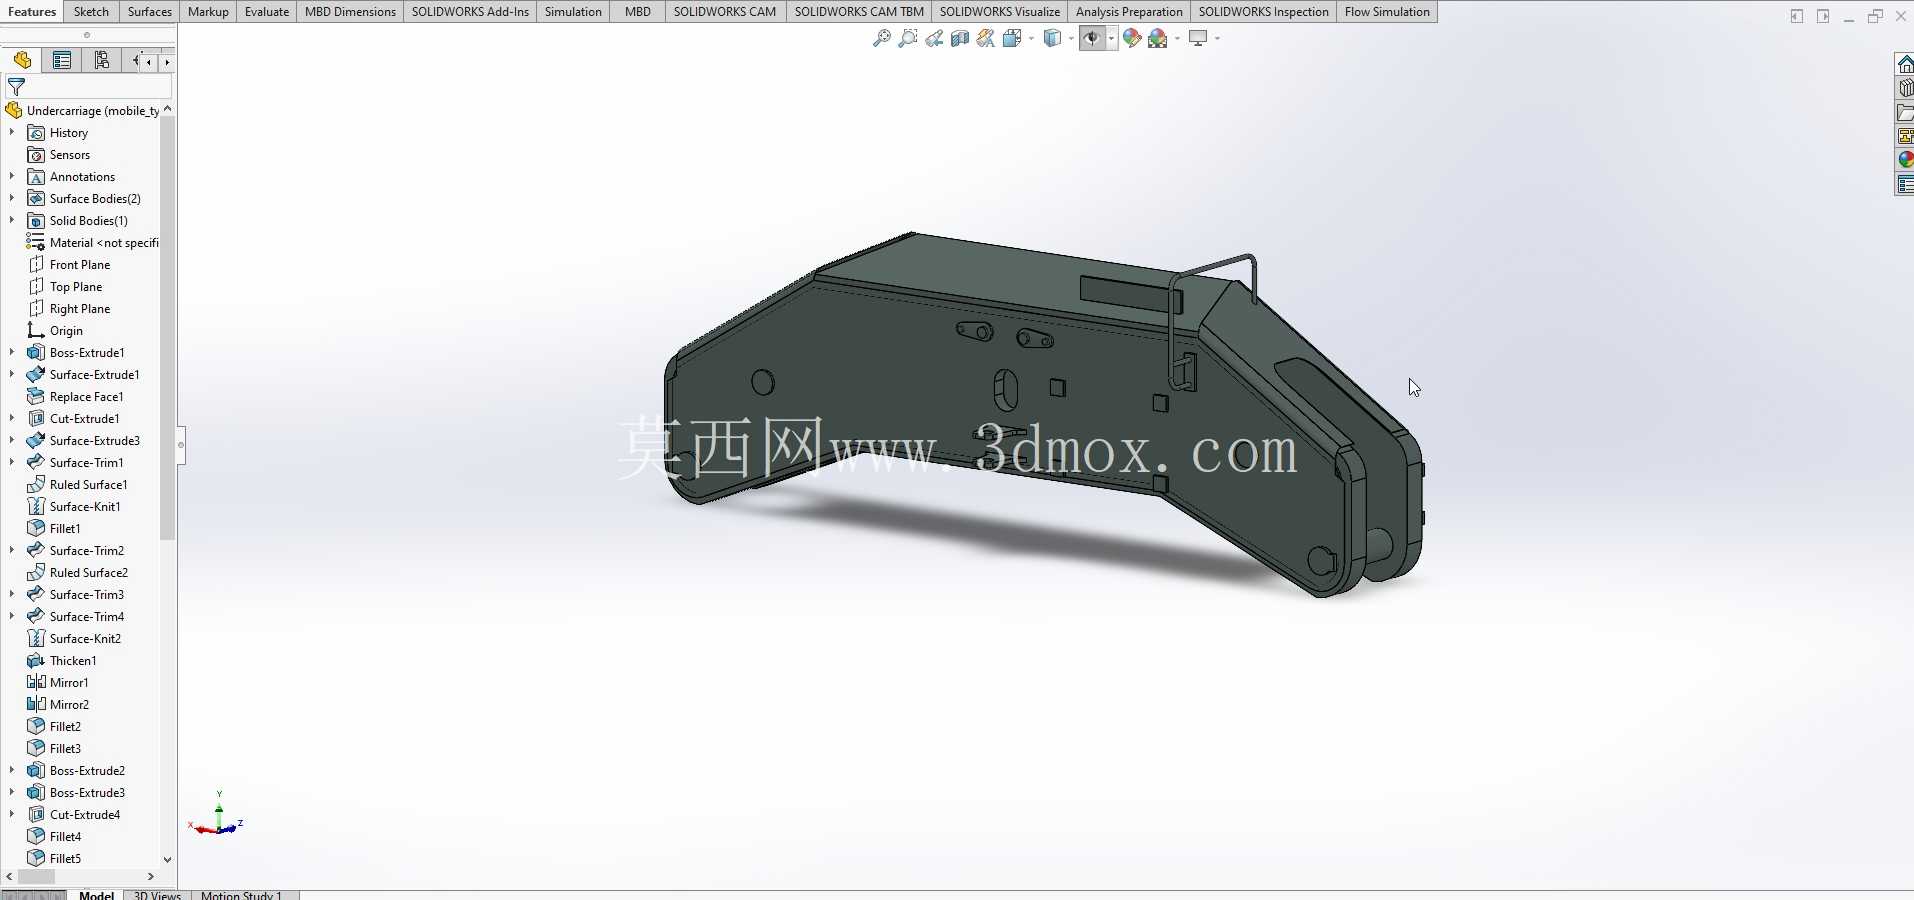Expand the Annotations tree node
The height and width of the screenshot is (900, 1914).
[12, 177]
